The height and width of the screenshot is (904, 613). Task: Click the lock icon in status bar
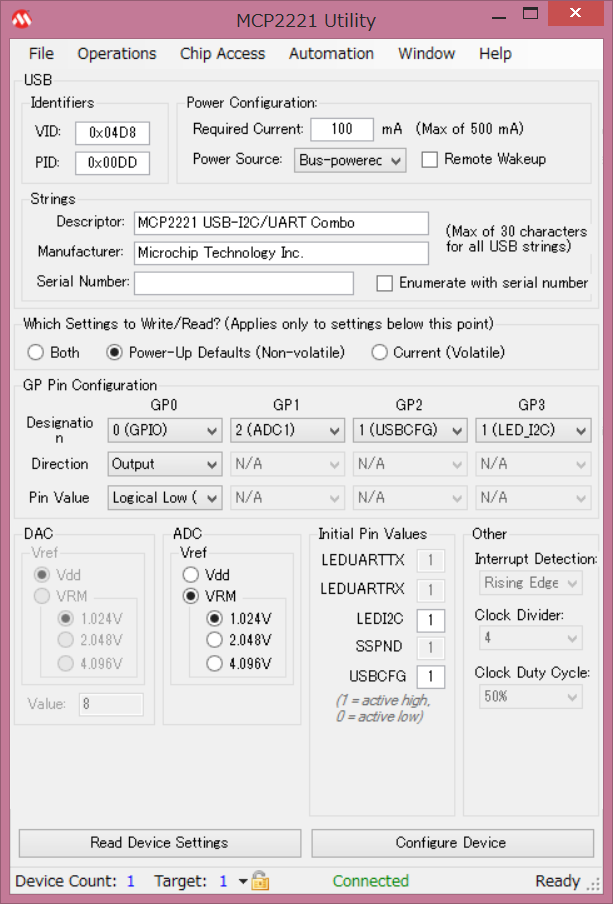260,880
